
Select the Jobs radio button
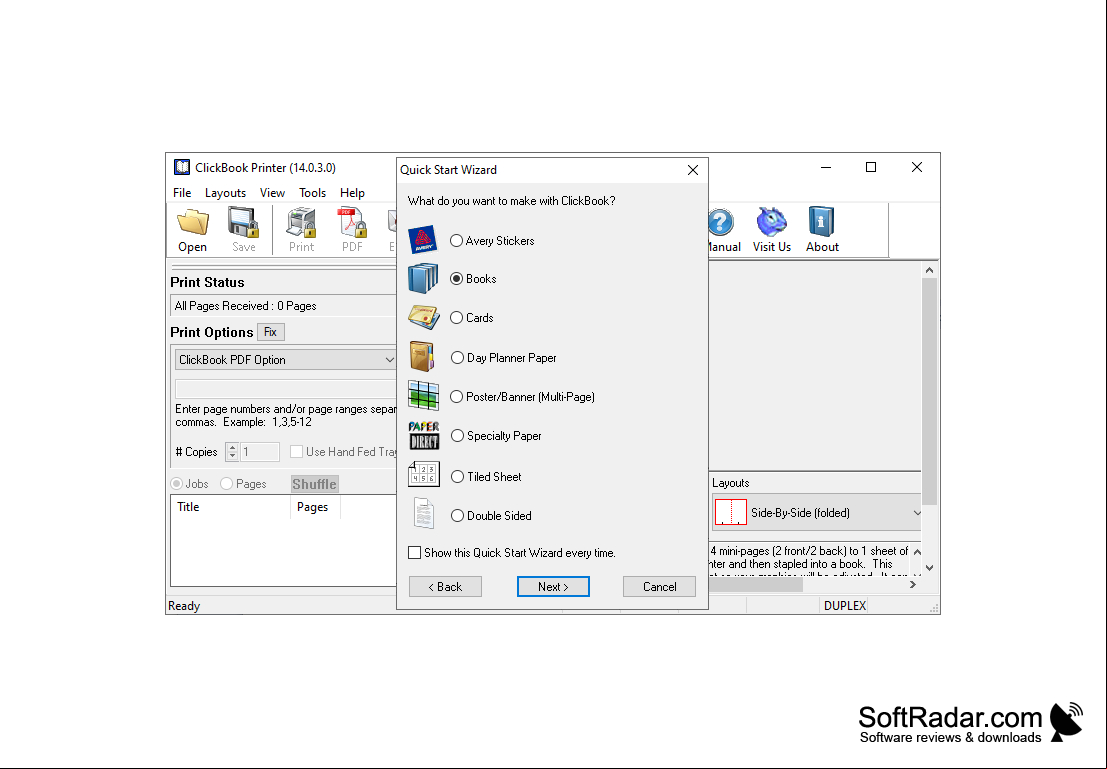pos(176,484)
